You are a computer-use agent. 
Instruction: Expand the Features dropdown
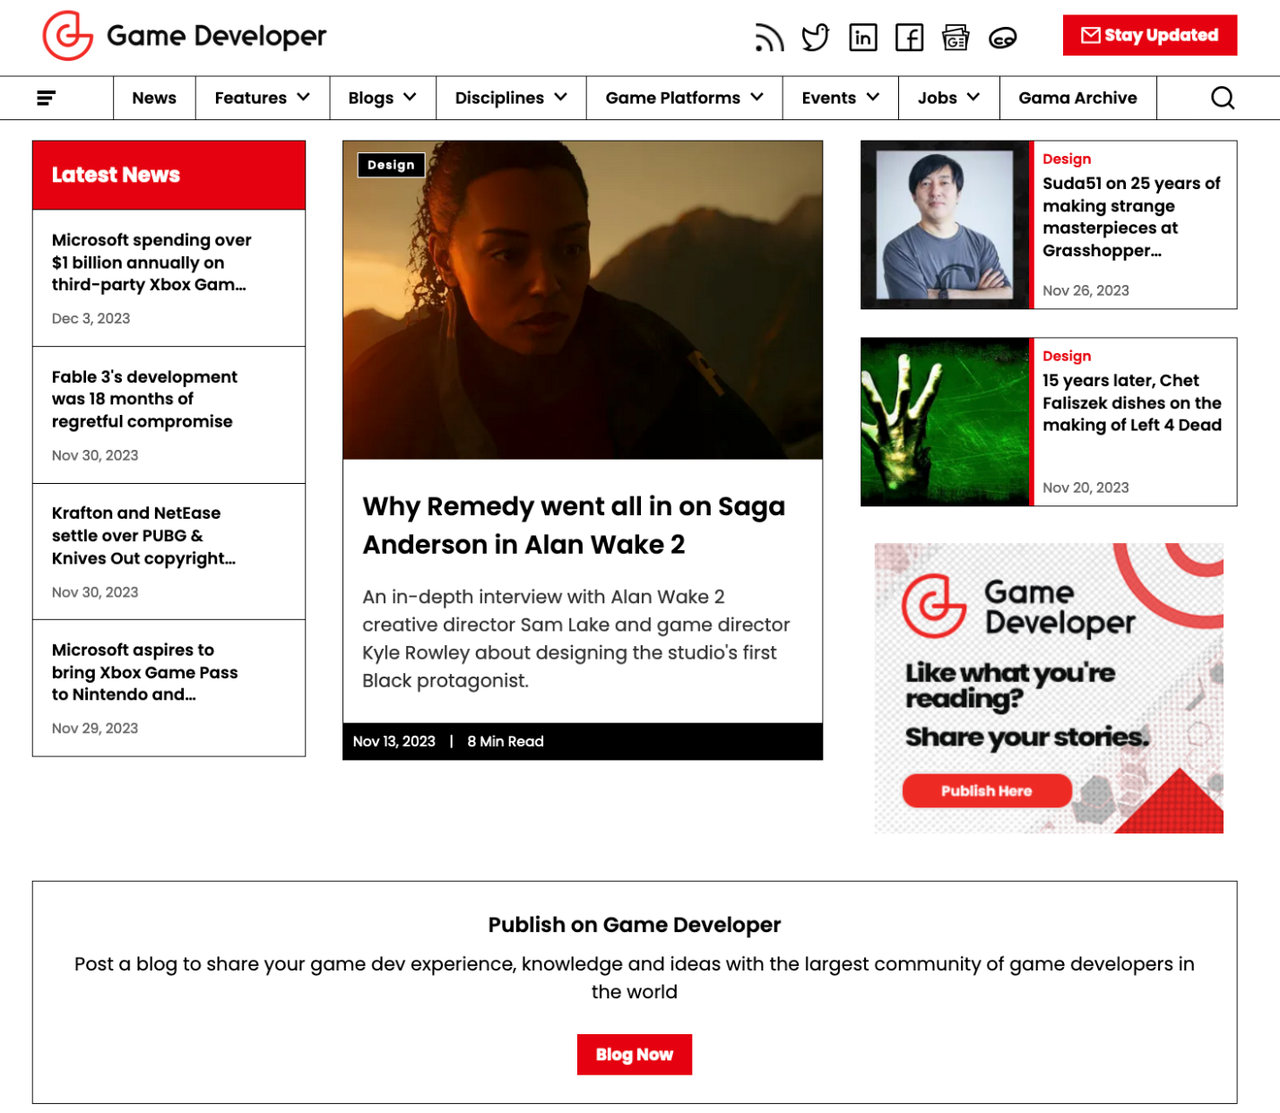262,98
